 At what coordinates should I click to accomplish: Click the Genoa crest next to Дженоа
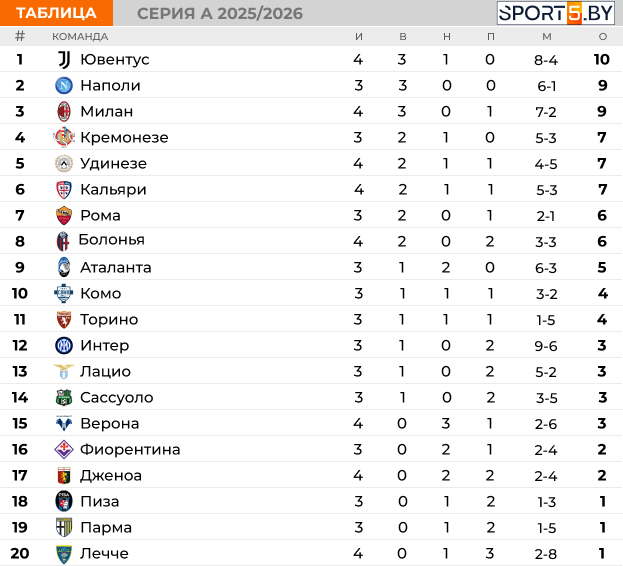(64, 475)
